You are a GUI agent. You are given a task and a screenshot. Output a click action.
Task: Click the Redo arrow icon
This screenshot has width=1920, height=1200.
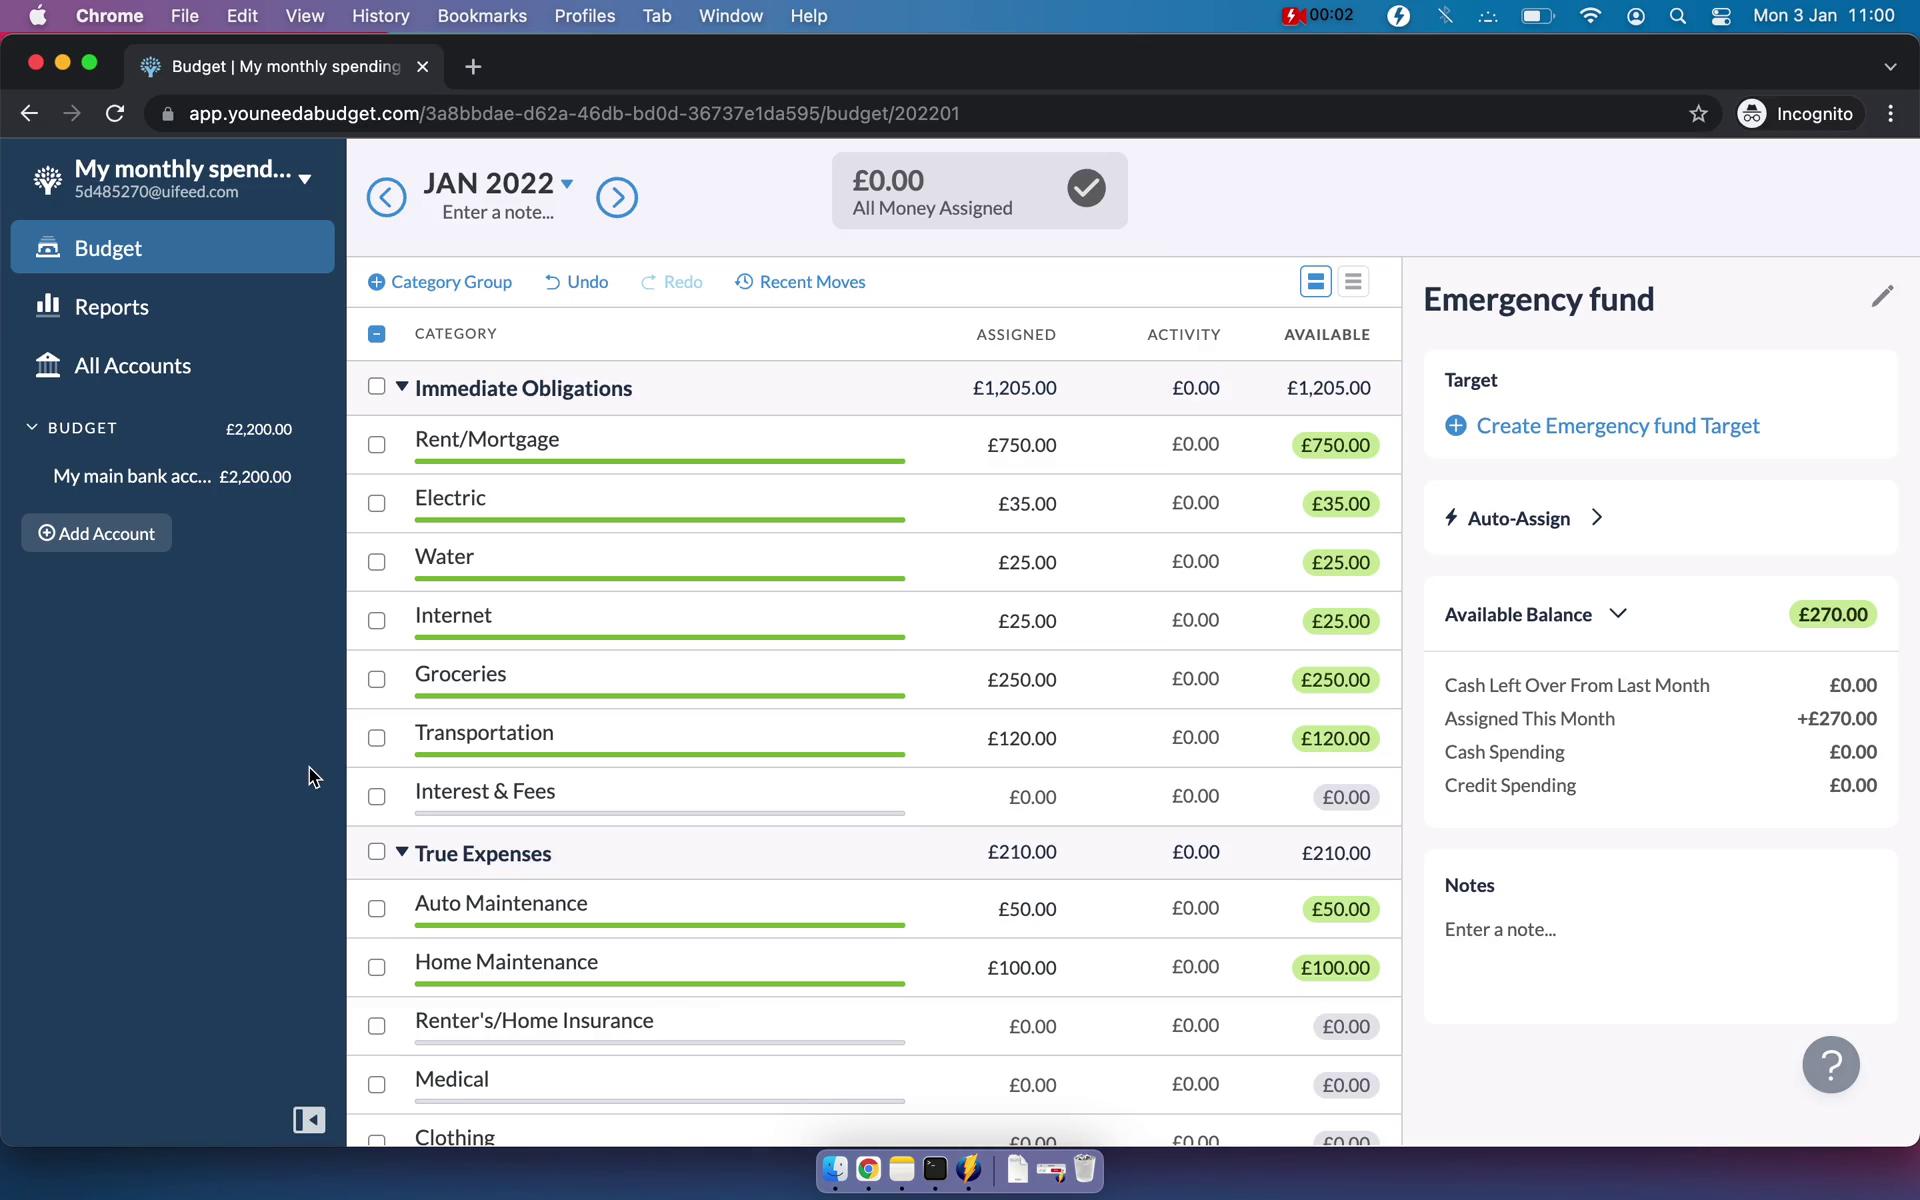point(648,282)
